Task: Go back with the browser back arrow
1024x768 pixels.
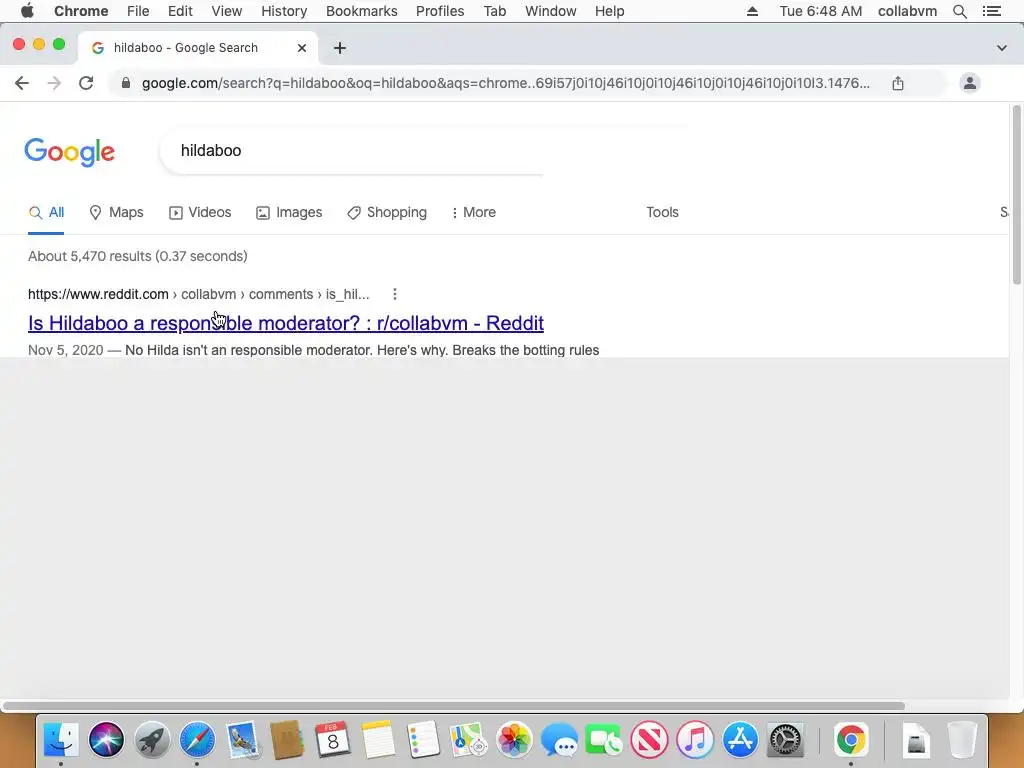Action: 22,83
